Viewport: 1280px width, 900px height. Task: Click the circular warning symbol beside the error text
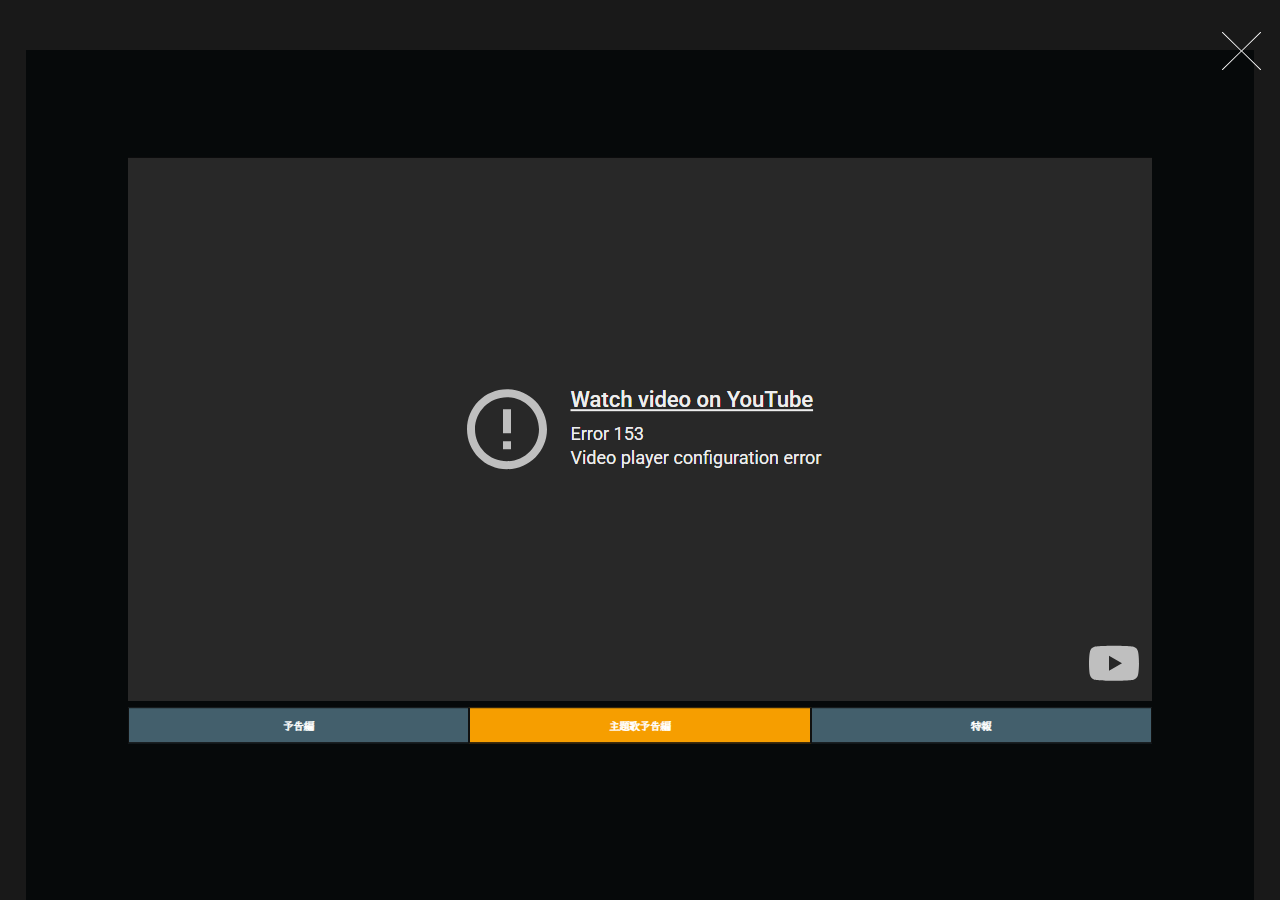click(x=507, y=429)
